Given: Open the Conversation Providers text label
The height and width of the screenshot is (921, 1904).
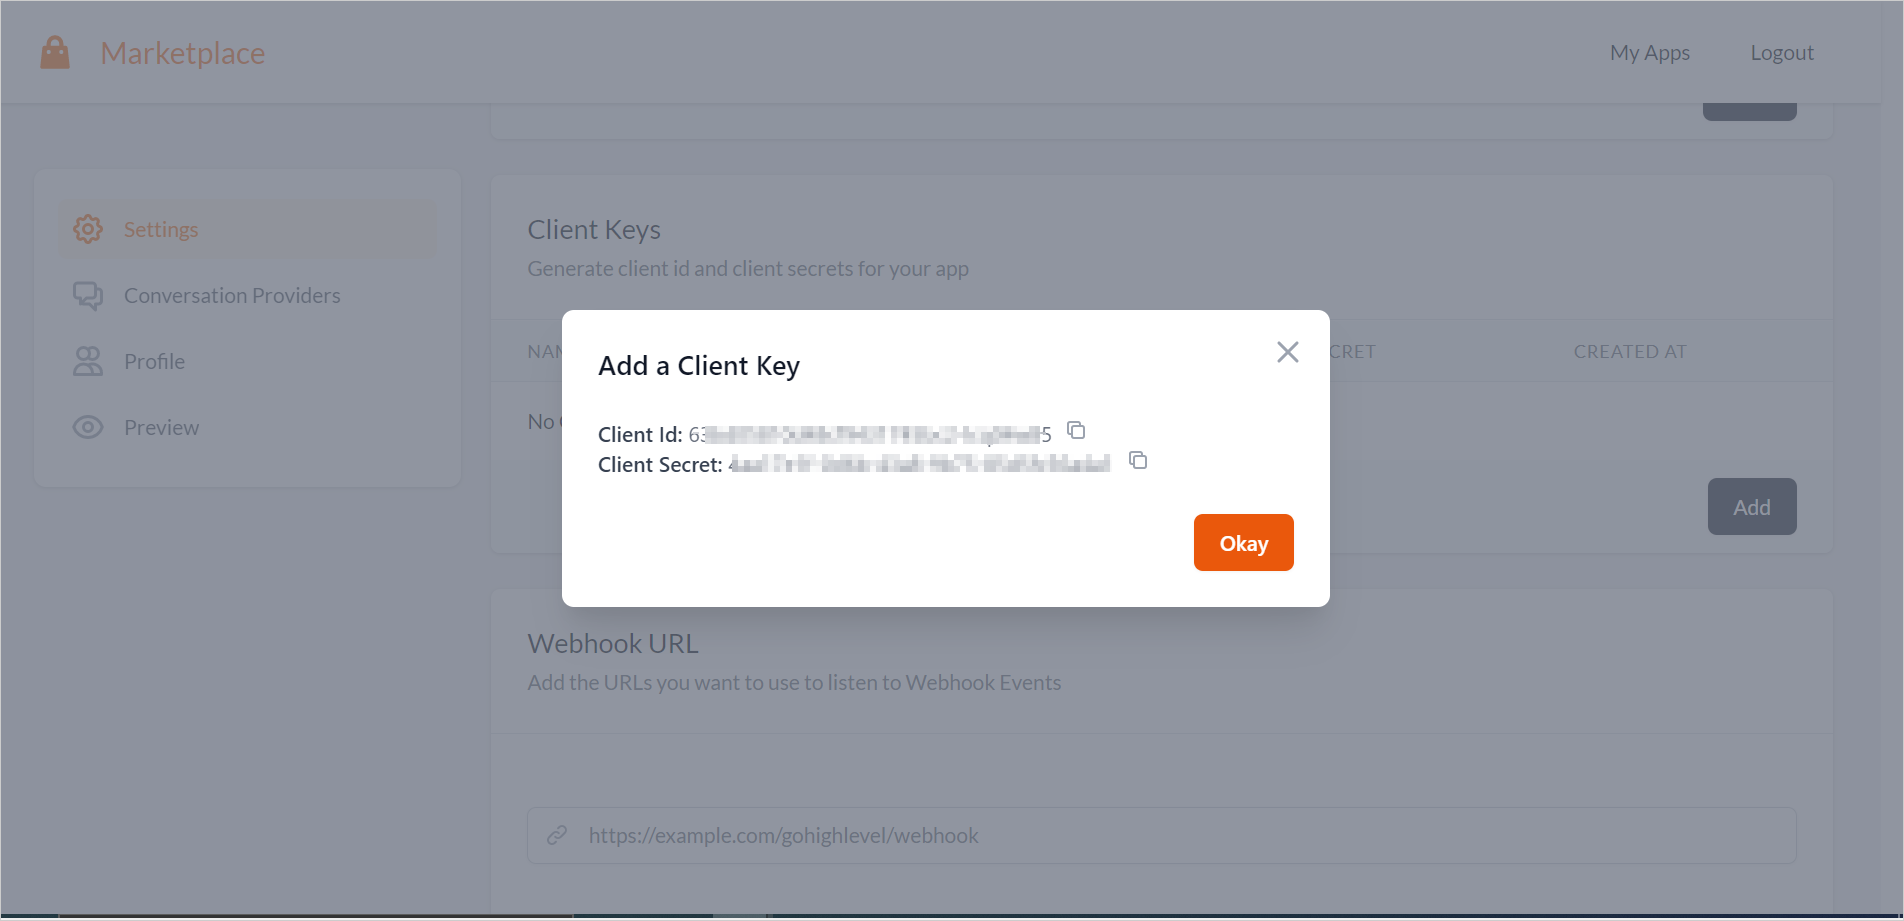Looking at the screenshot, I should pyautogui.click(x=232, y=296).
